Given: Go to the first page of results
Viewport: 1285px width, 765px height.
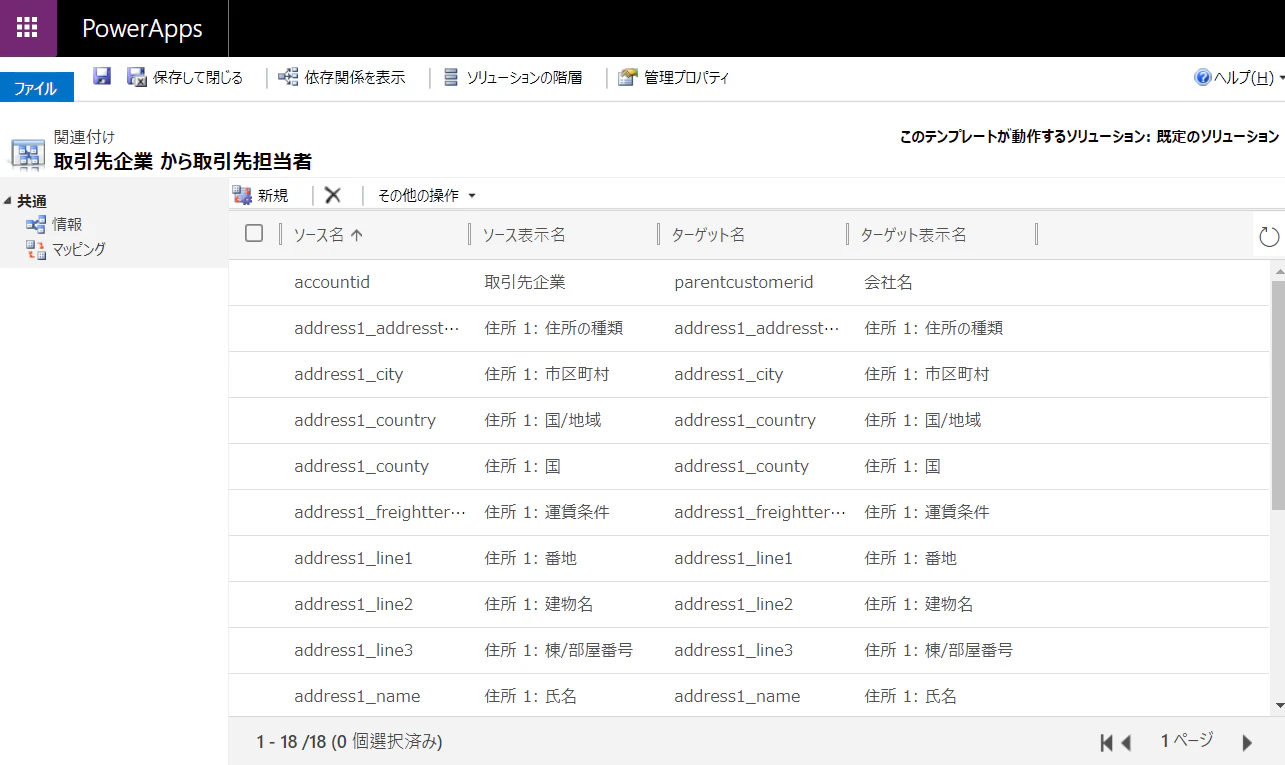Looking at the screenshot, I should pyautogui.click(x=1106, y=742).
